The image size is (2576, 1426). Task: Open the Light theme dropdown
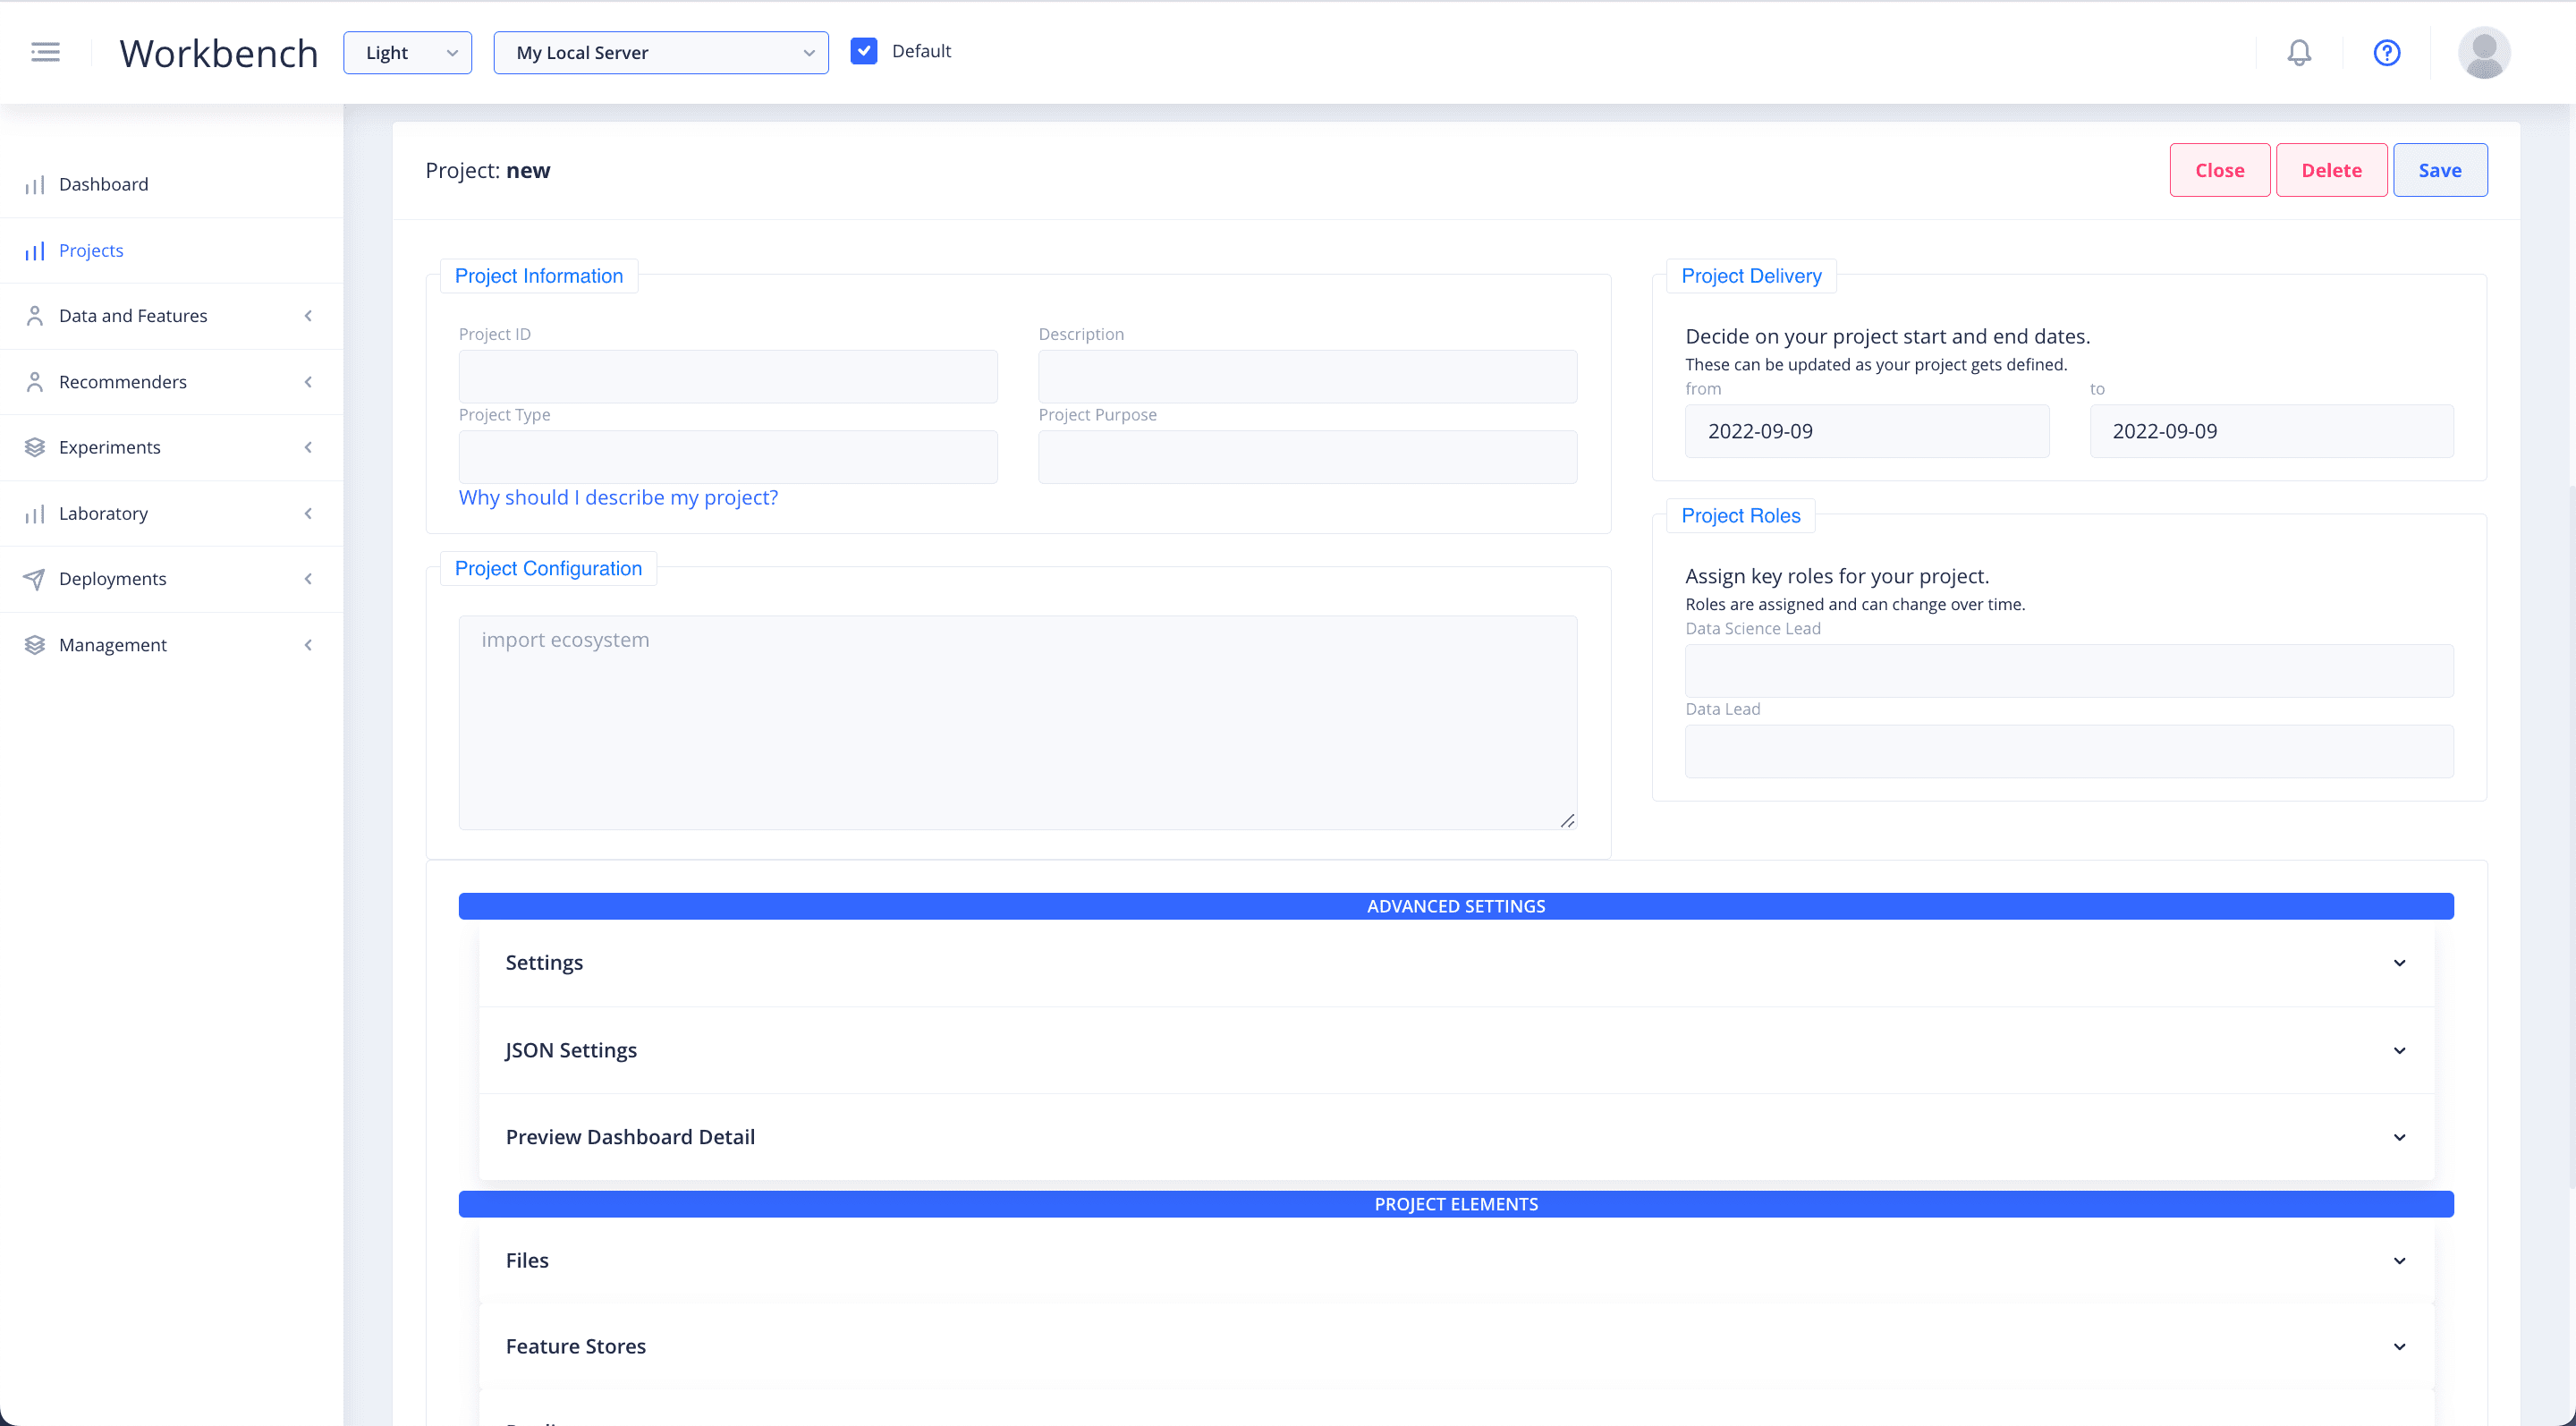(407, 52)
